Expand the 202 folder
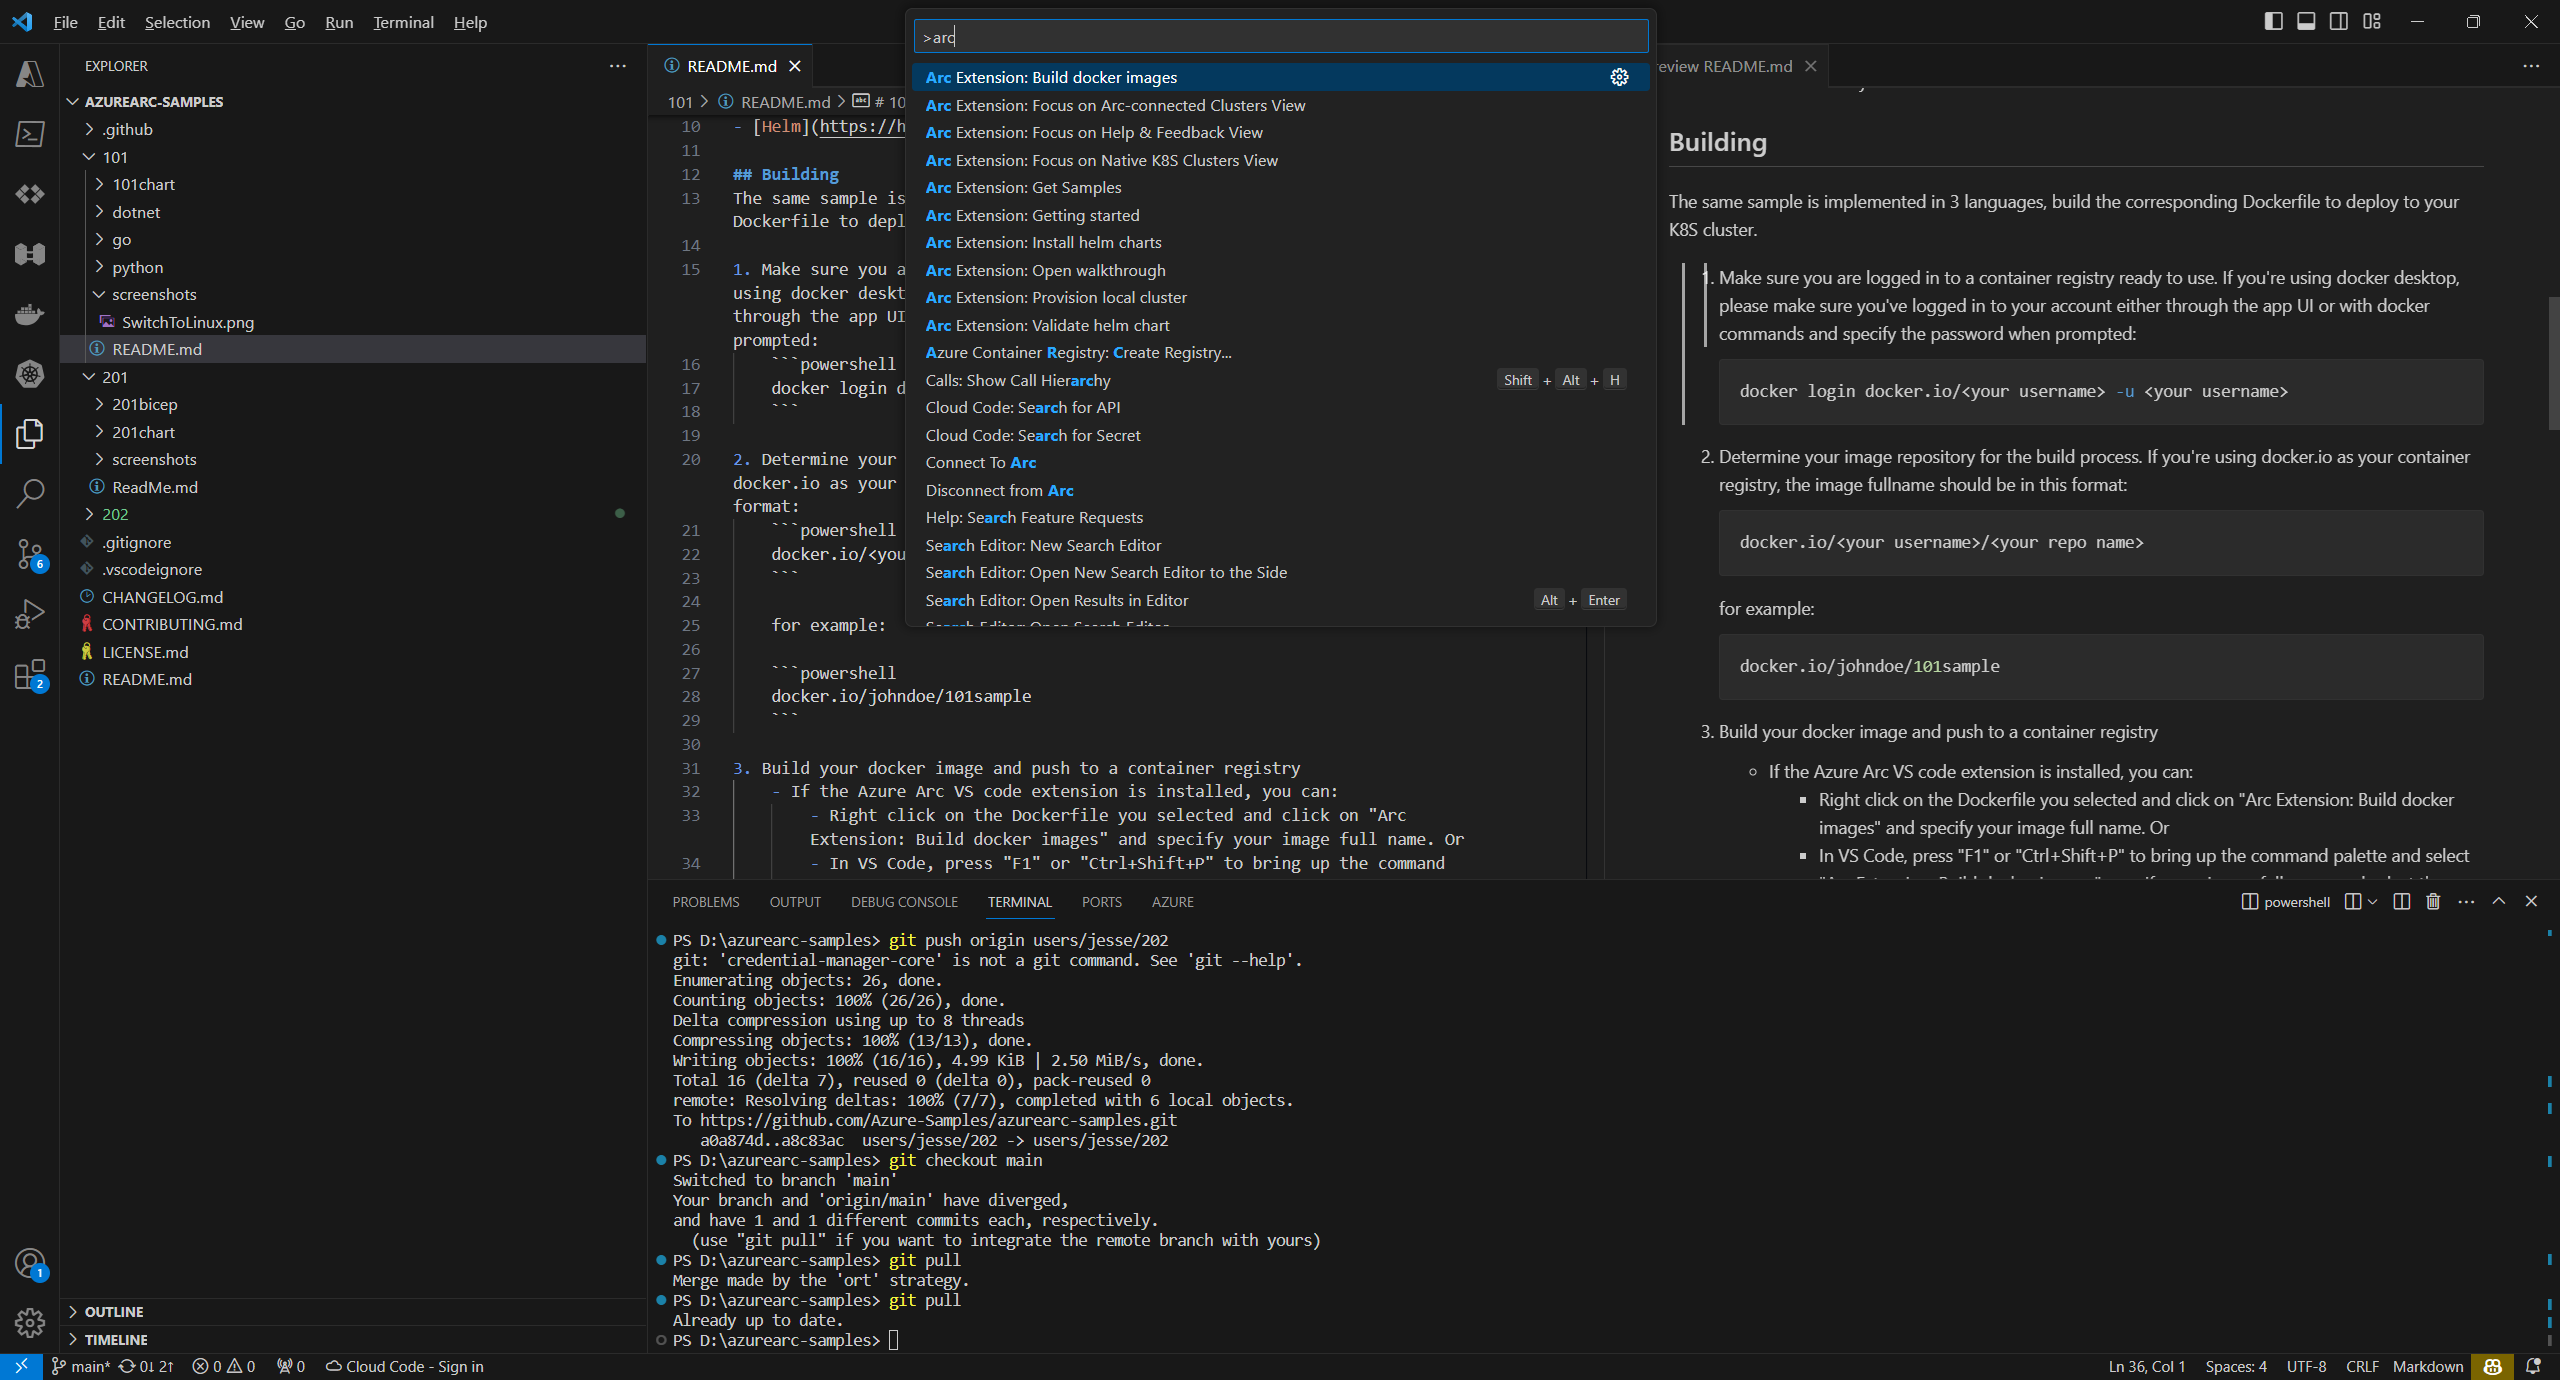This screenshot has height=1380, width=2560. pos(115,514)
